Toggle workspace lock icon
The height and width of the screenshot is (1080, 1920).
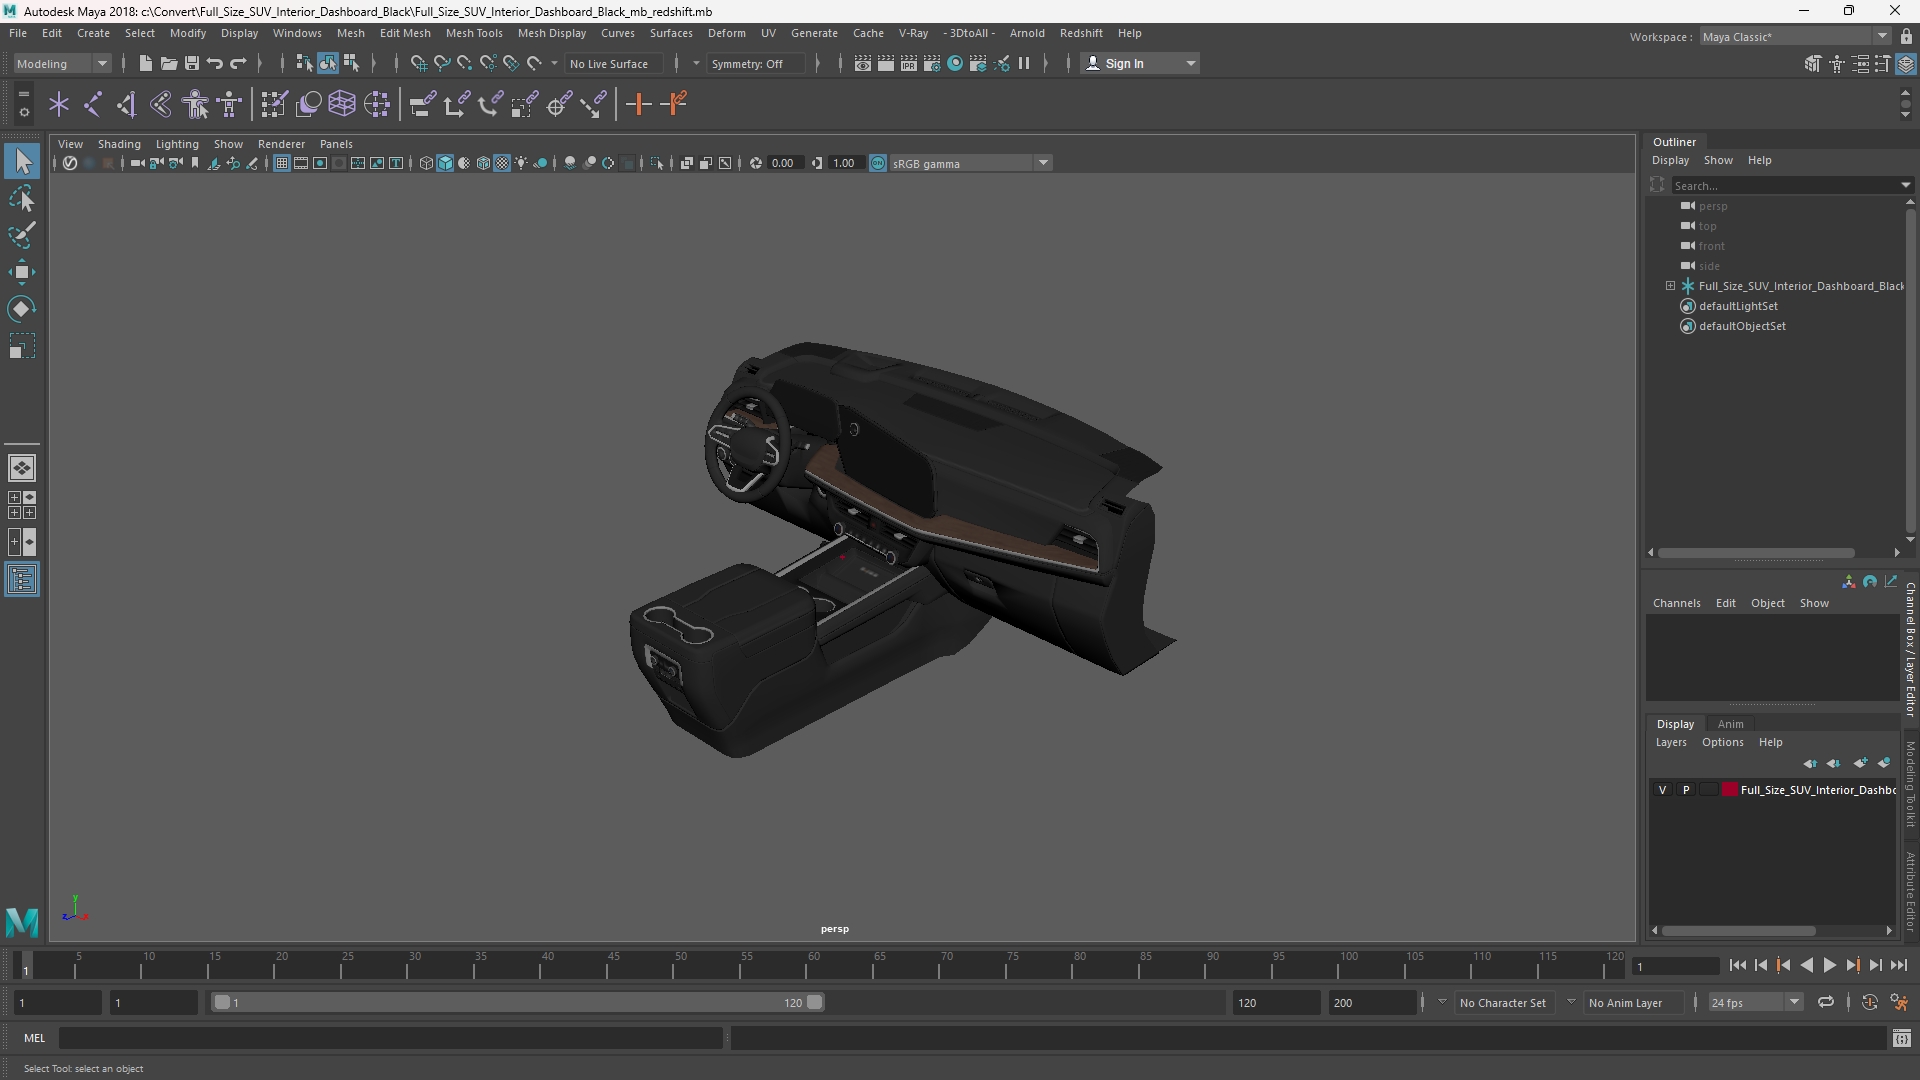(x=1906, y=36)
